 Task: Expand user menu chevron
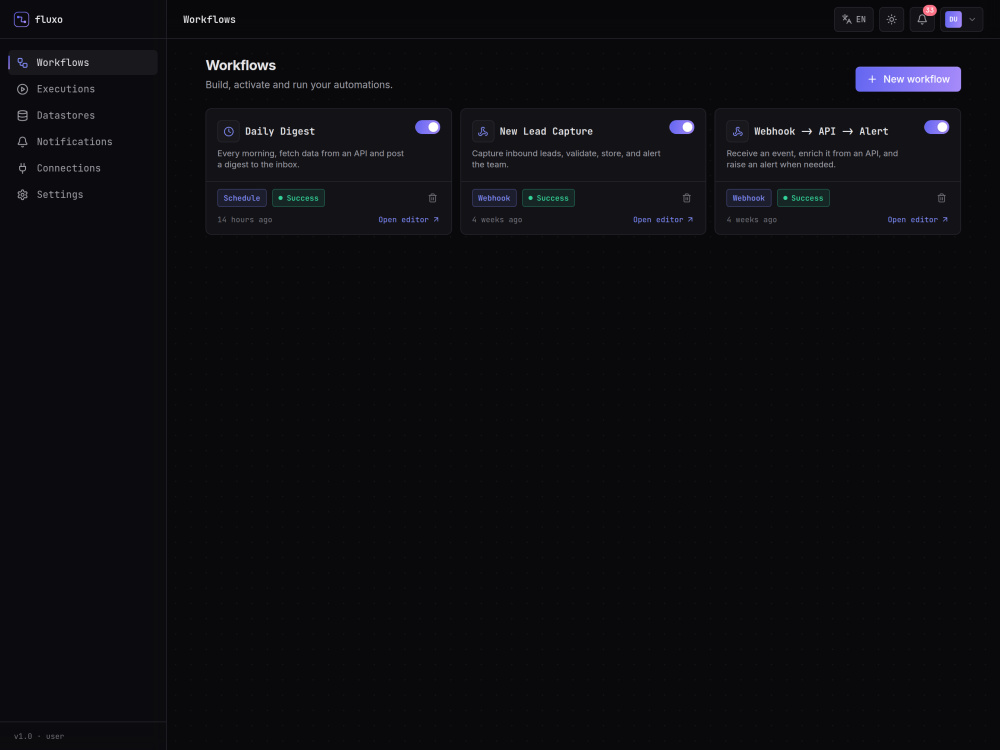point(972,19)
